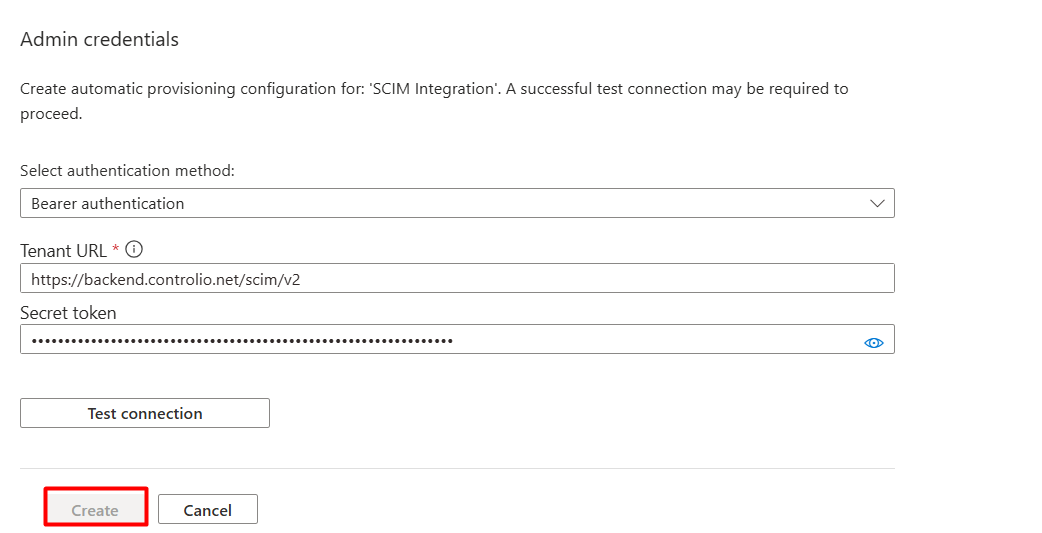
Task: Click the Admin credentials heading
Action: [100, 39]
